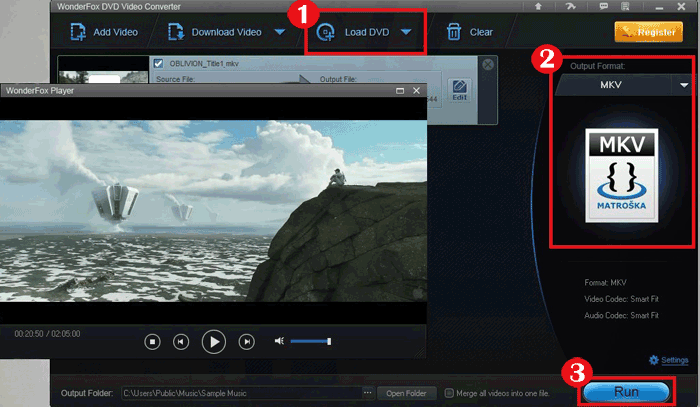Uncheck the OBLIVION_Title1.mkv checkbox

click(158, 63)
